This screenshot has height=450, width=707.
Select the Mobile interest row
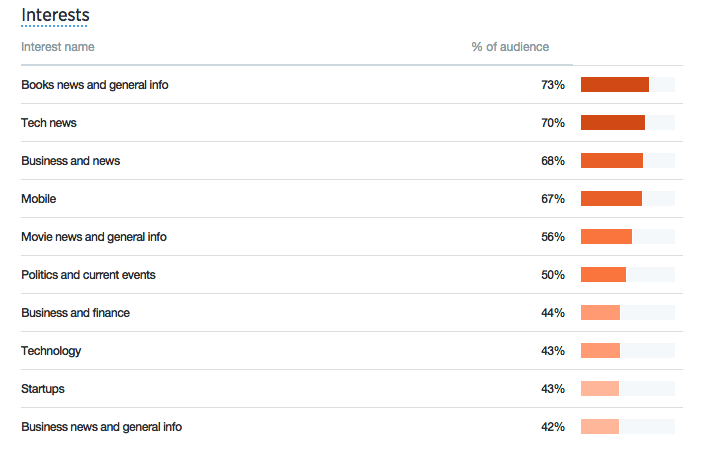coord(39,199)
